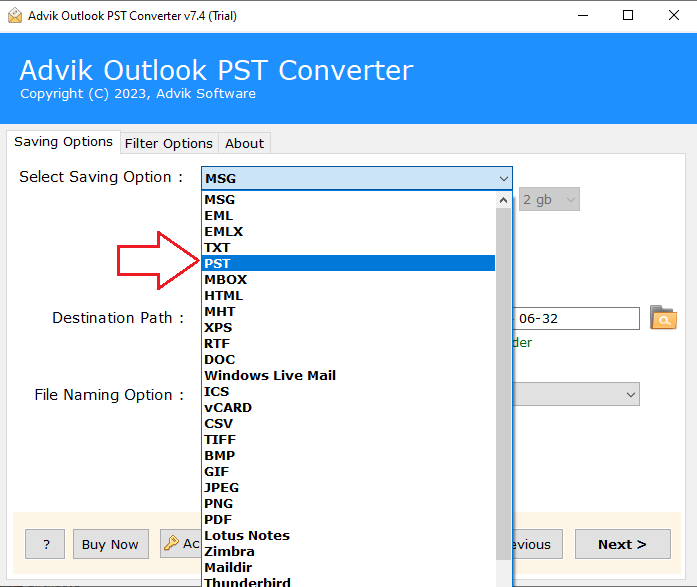The image size is (697, 587).
Task: Open the 2 gb split size dropdown
Action: click(x=549, y=199)
